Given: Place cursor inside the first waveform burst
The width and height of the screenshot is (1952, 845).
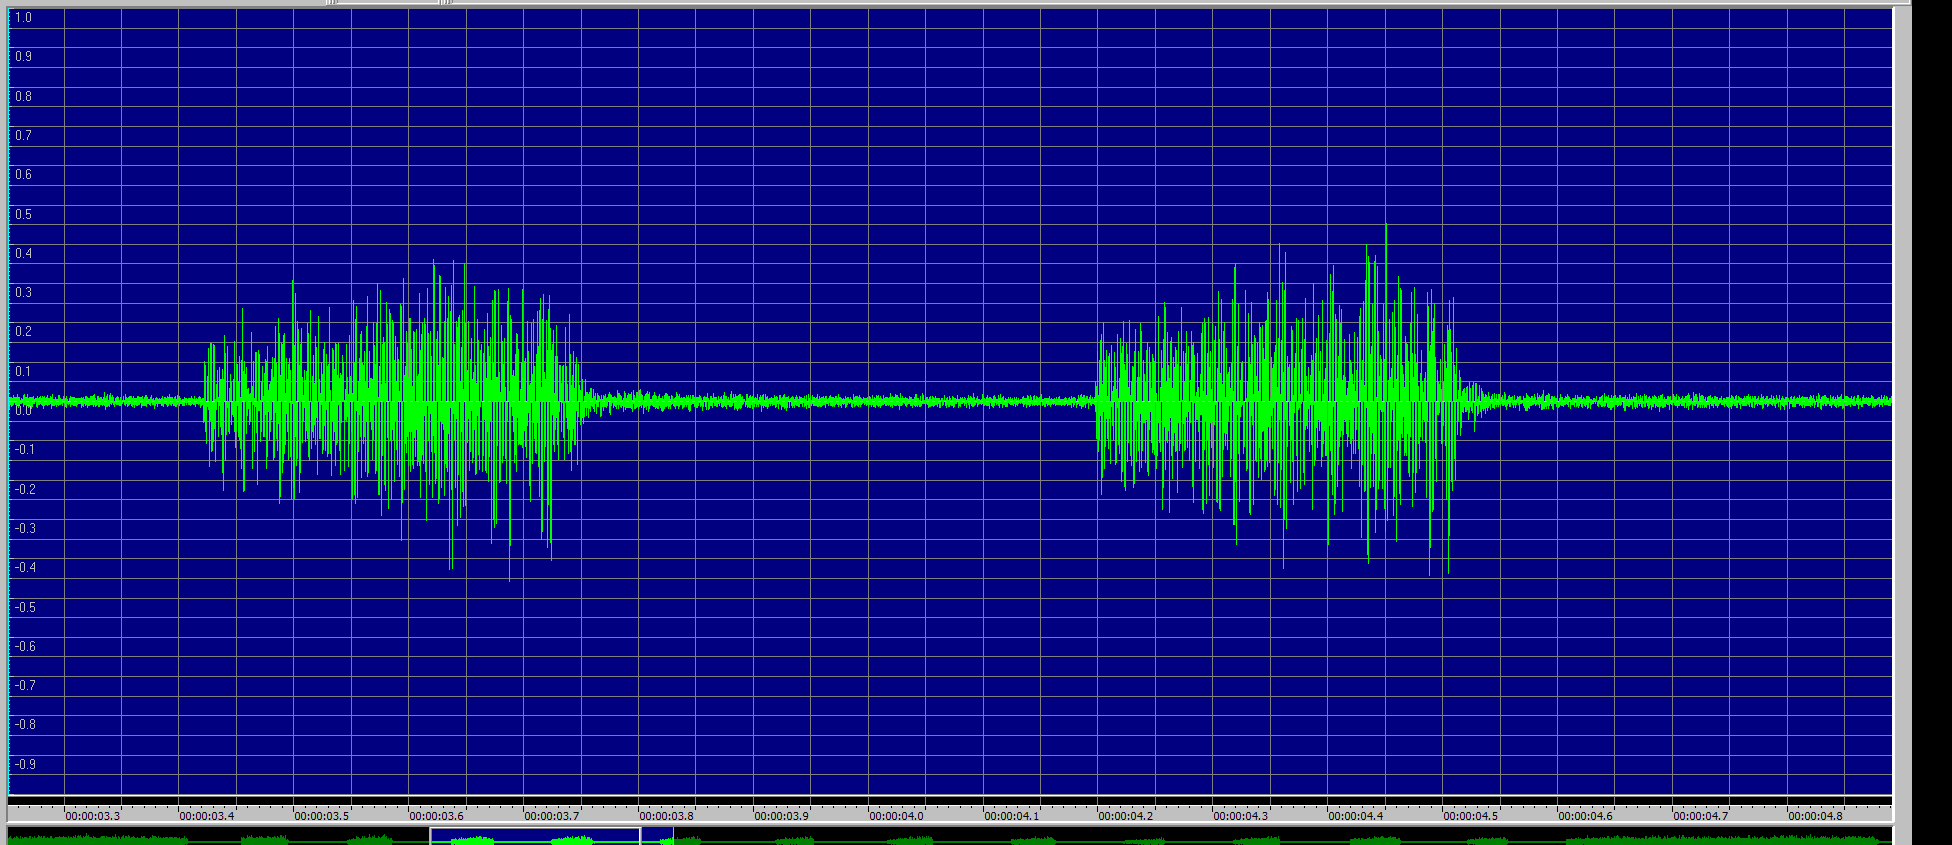Looking at the screenshot, I should (x=400, y=400).
